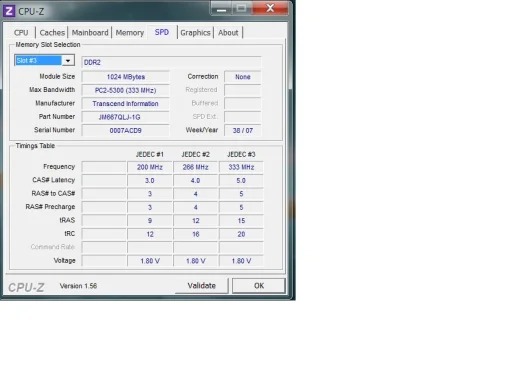This screenshot has height=384, width=512.
Task: Click the DDR2 memory type field
Action: point(171,62)
